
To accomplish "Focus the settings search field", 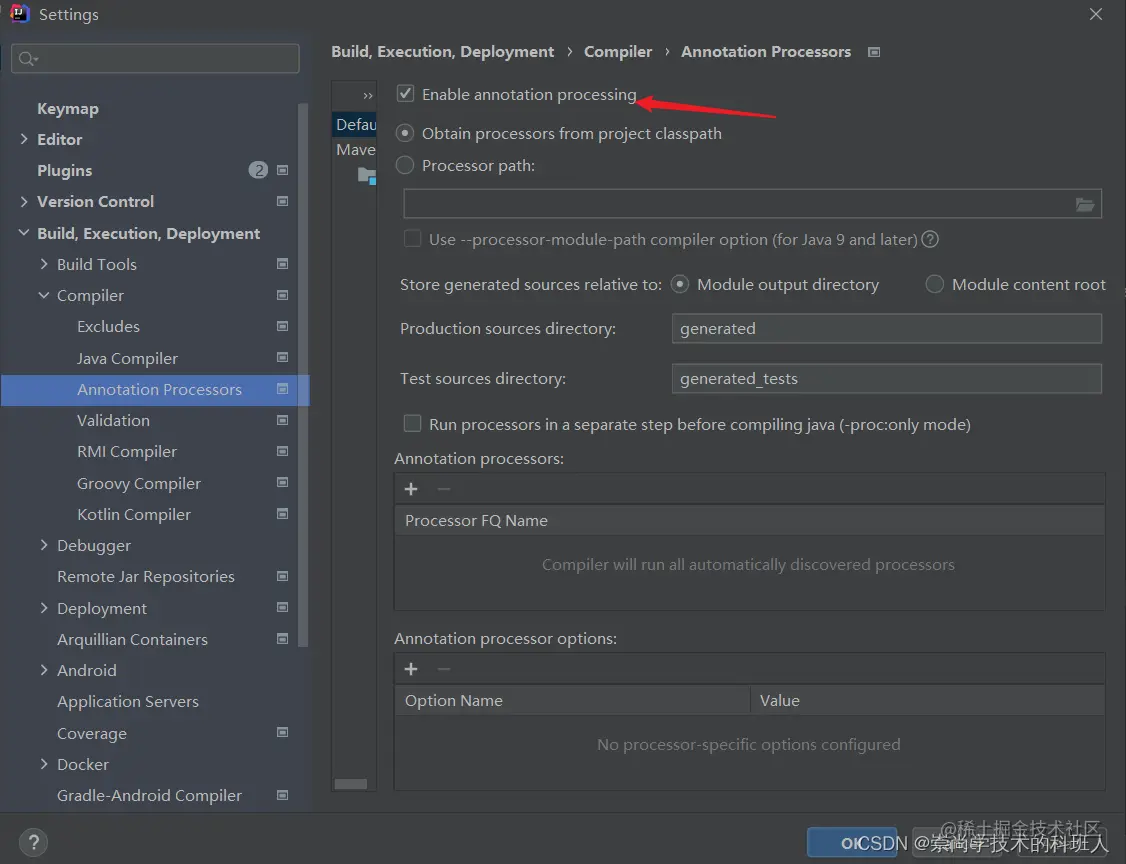I will 155,59.
